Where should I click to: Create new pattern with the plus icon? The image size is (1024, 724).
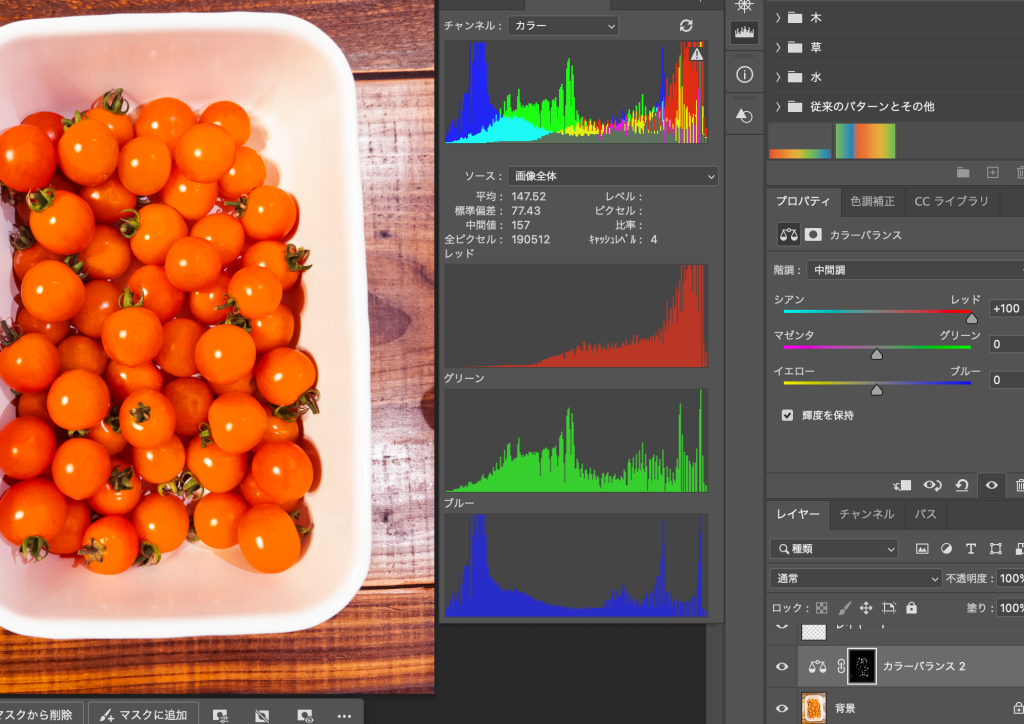[x=993, y=173]
